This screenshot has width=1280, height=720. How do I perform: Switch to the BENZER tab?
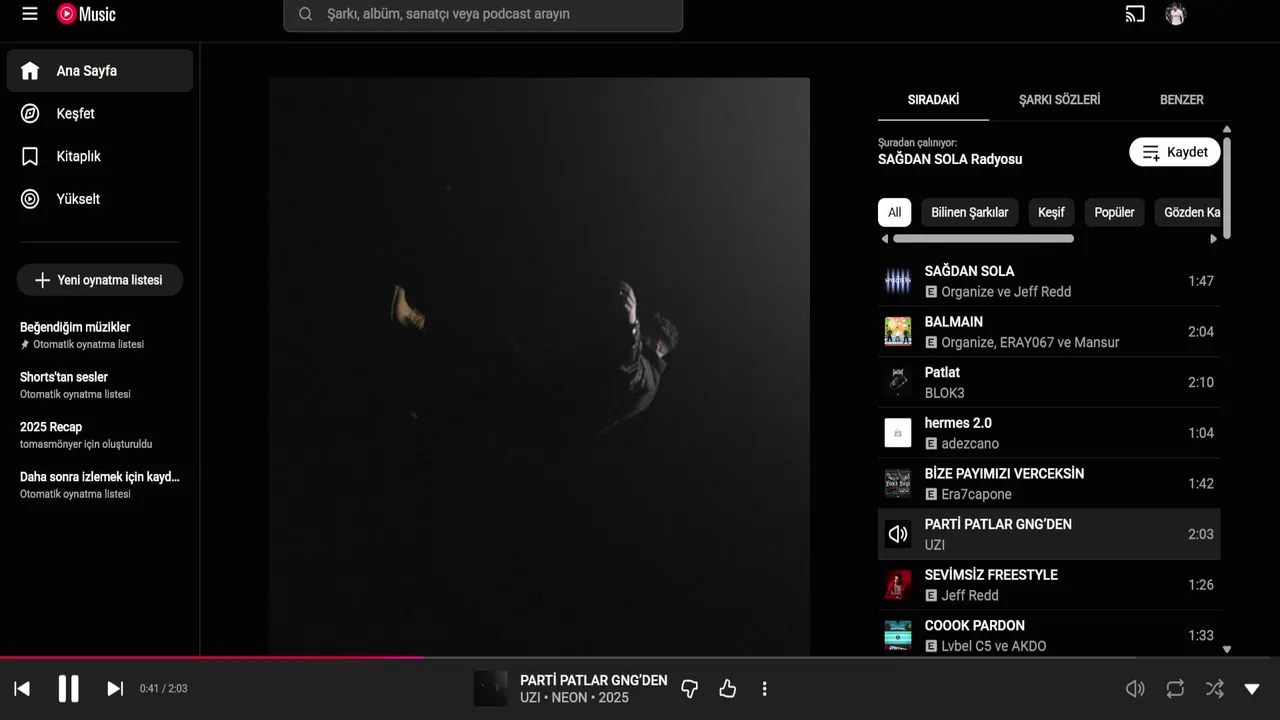1181,100
